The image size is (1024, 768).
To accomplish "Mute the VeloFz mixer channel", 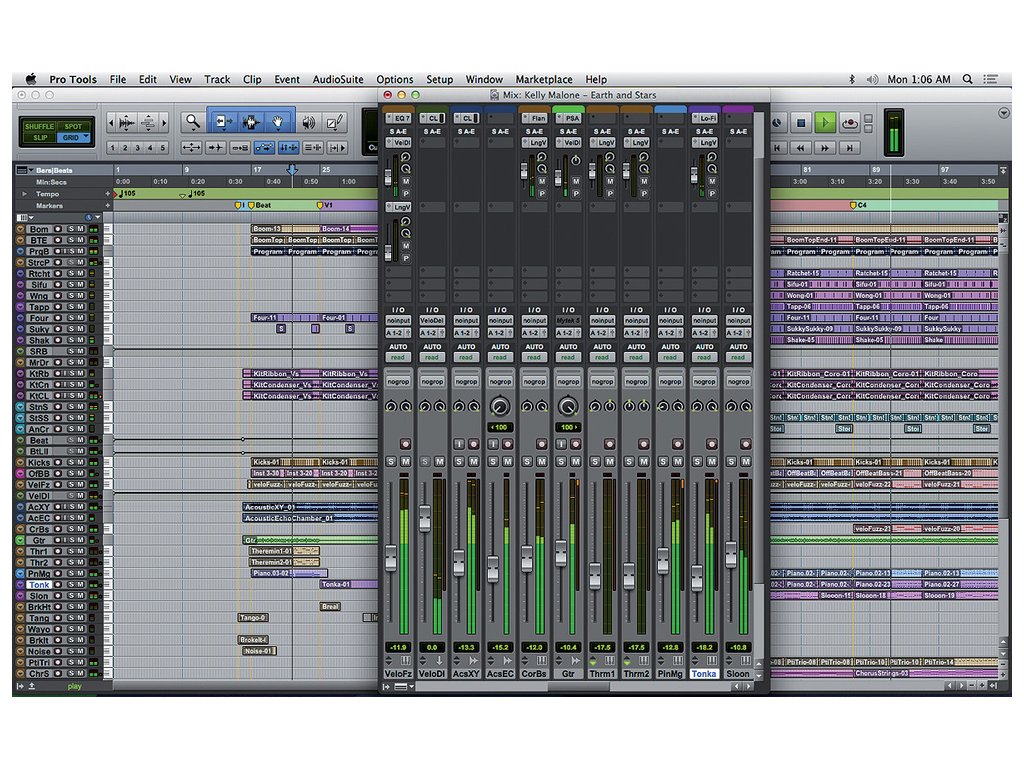I will point(406,462).
